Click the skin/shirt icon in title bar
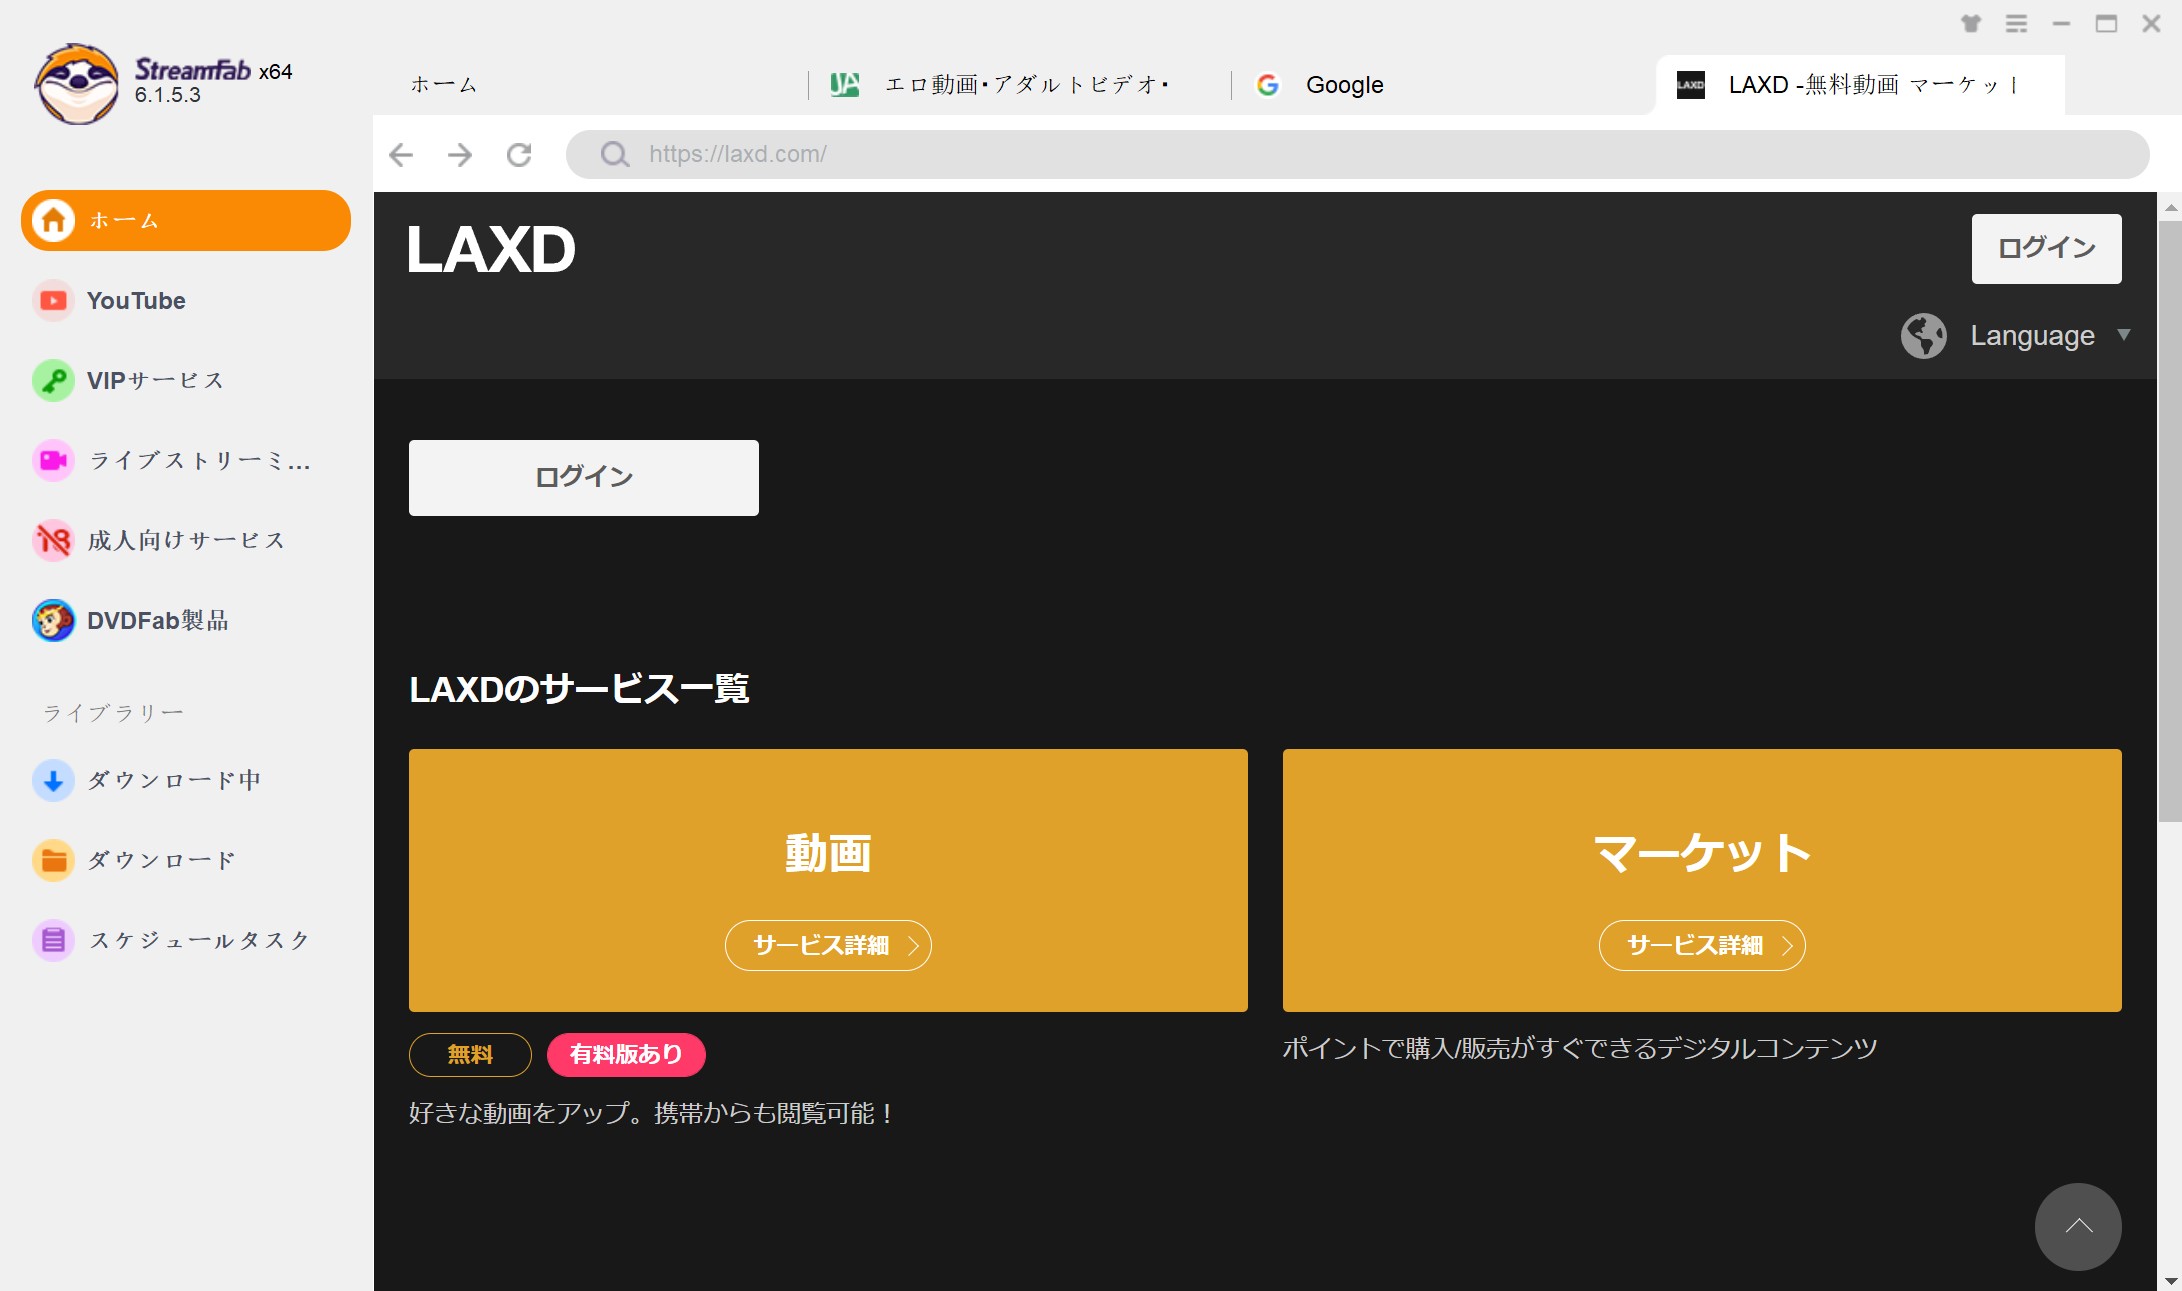Screen dimensions: 2182x1291 point(1971,24)
